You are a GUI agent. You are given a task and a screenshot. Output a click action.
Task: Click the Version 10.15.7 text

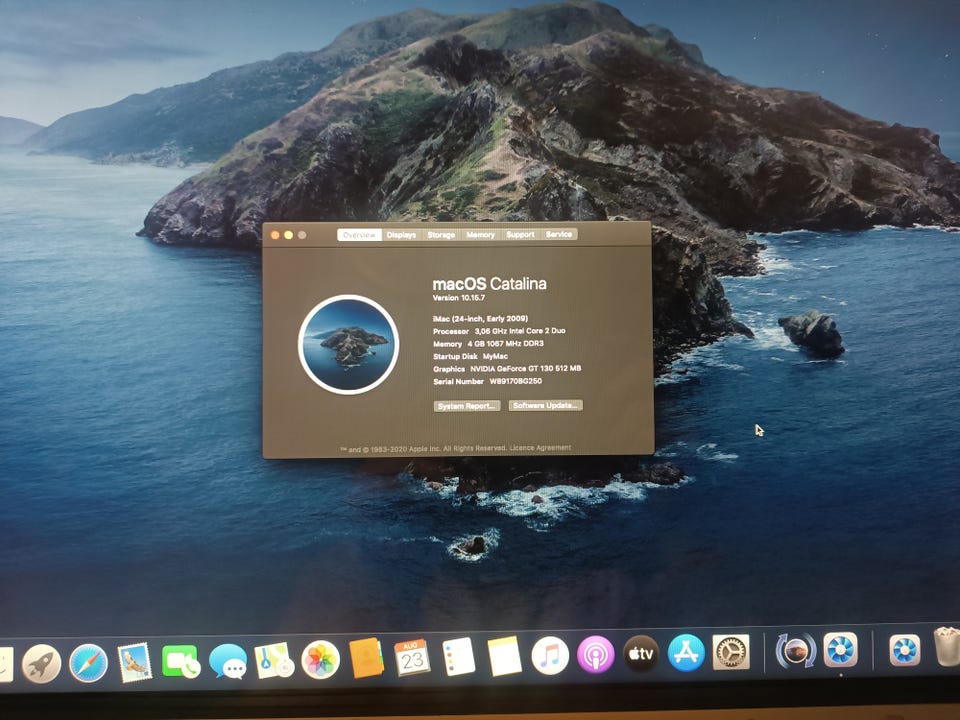coord(459,298)
